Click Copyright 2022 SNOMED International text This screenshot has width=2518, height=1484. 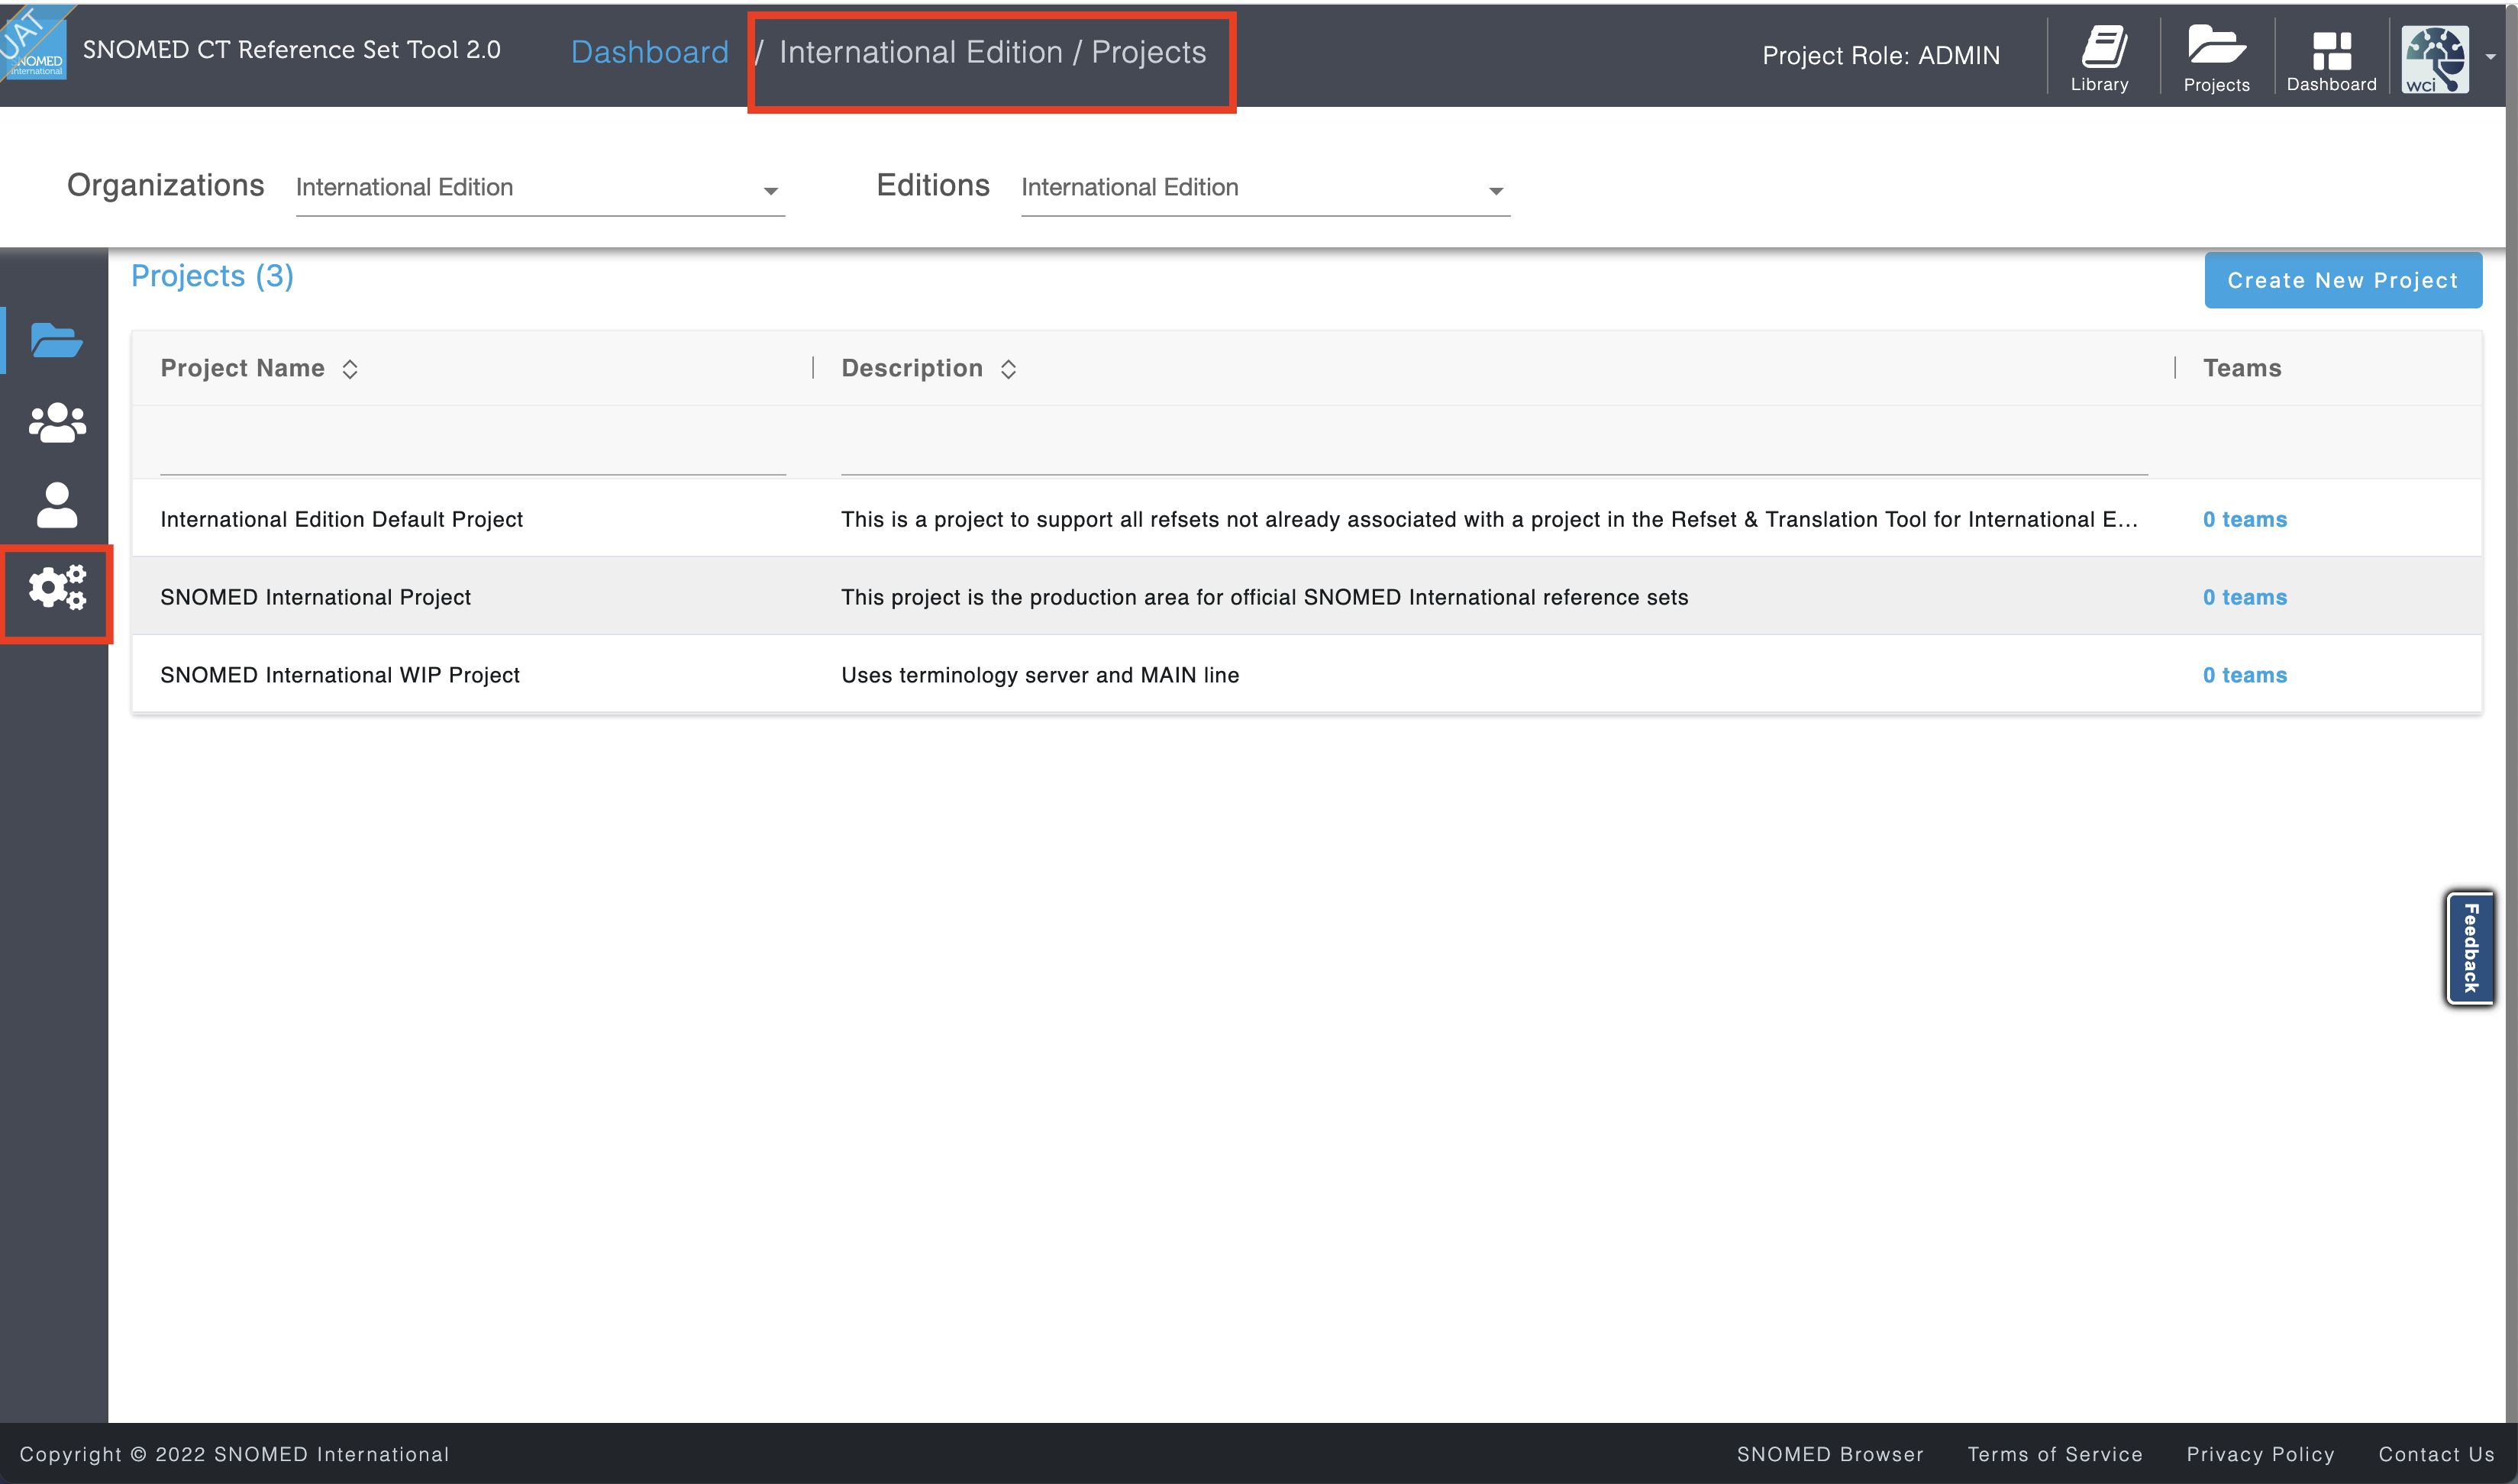coord(234,1454)
